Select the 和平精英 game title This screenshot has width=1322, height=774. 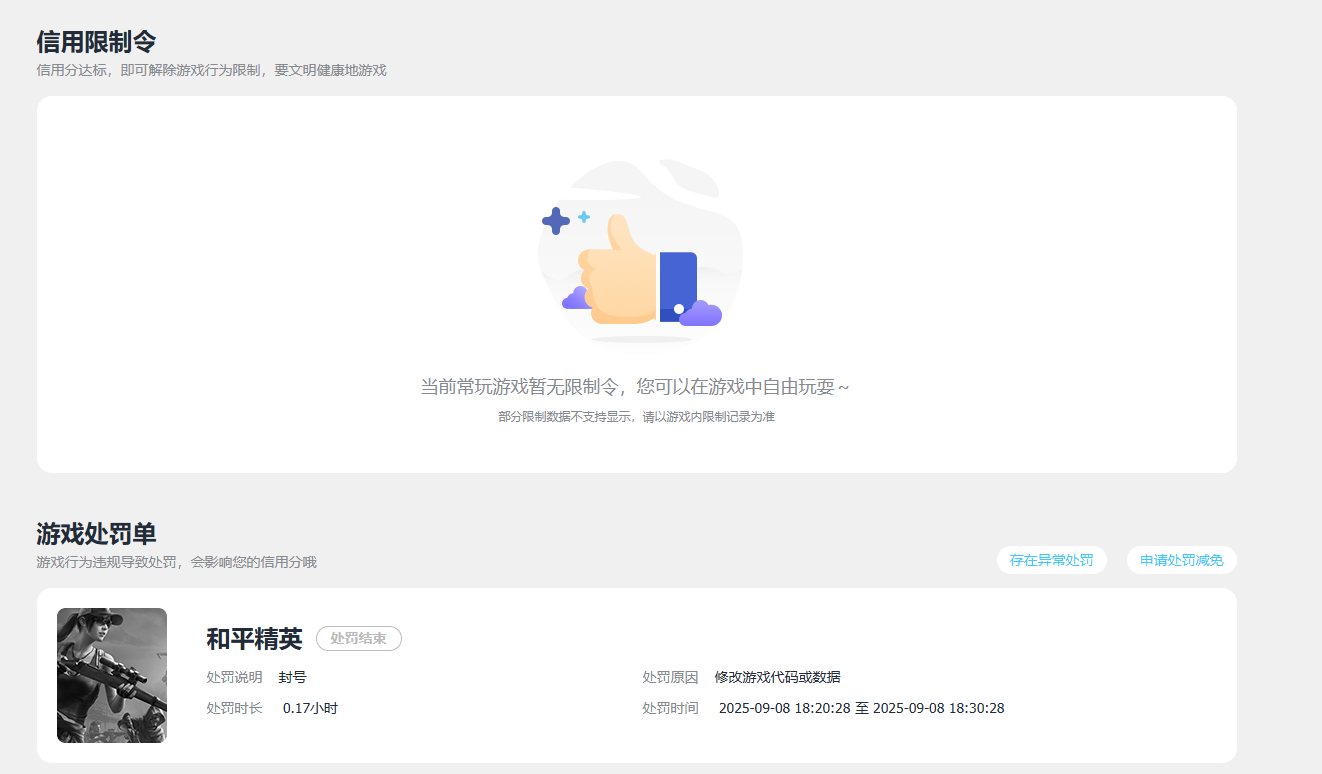pos(254,638)
